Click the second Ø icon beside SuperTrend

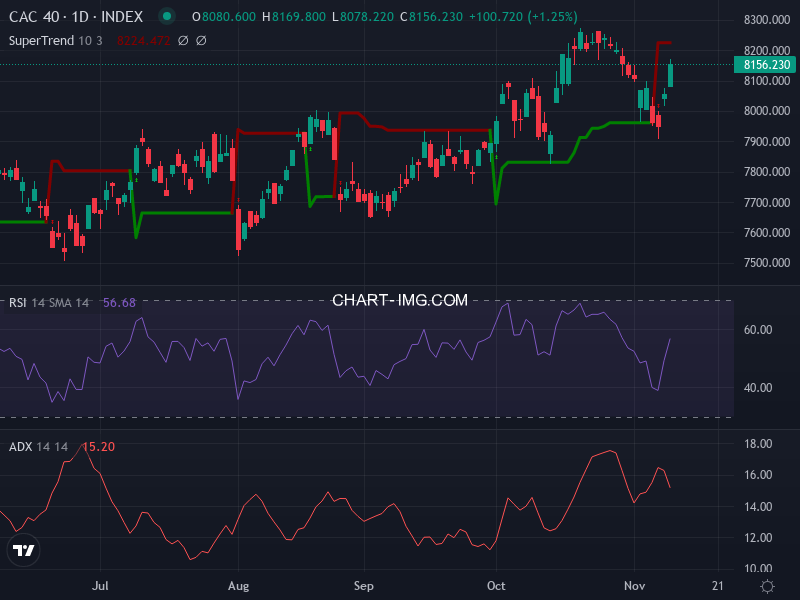pos(201,38)
